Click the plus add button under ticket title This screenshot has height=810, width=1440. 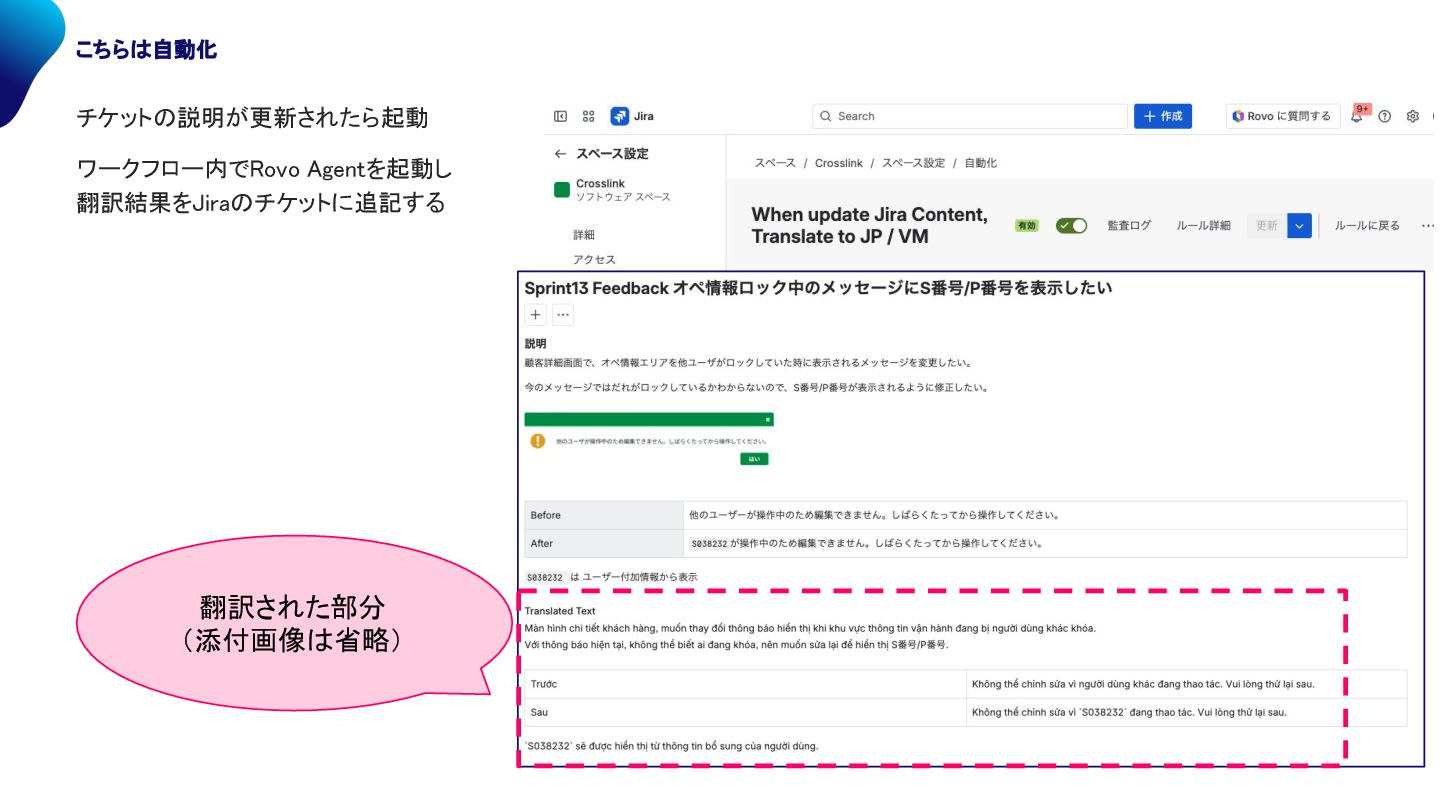536,315
